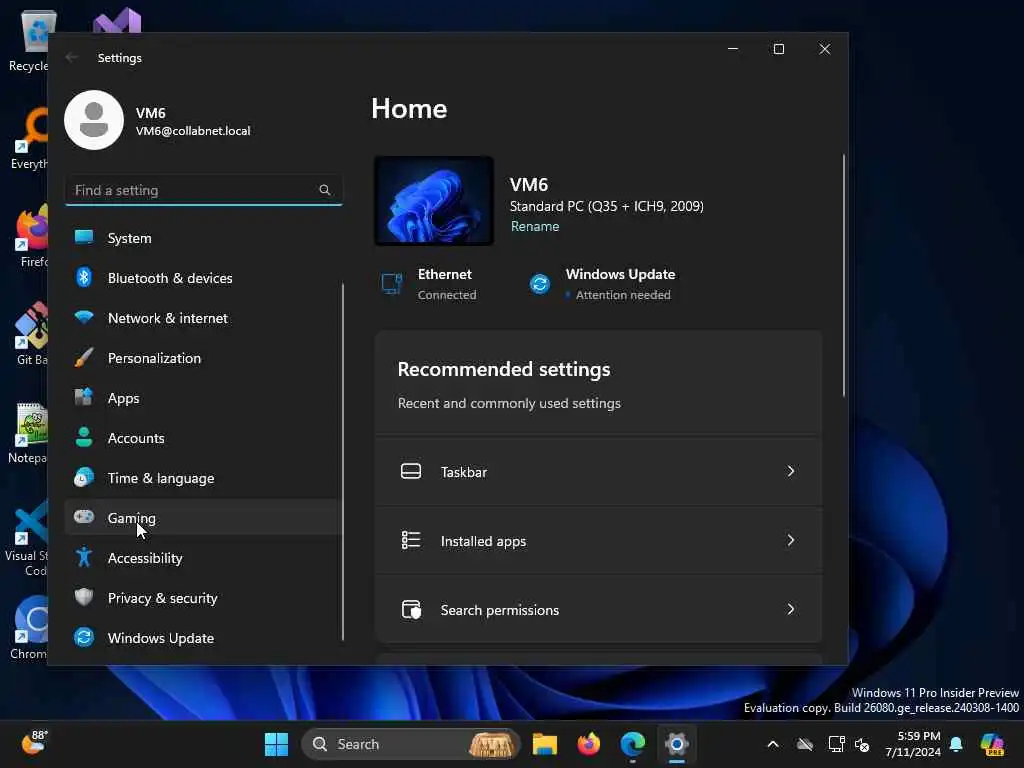This screenshot has width=1024, height=768.
Task: Show hidden tray icons chevron
Action: tap(773, 744)
